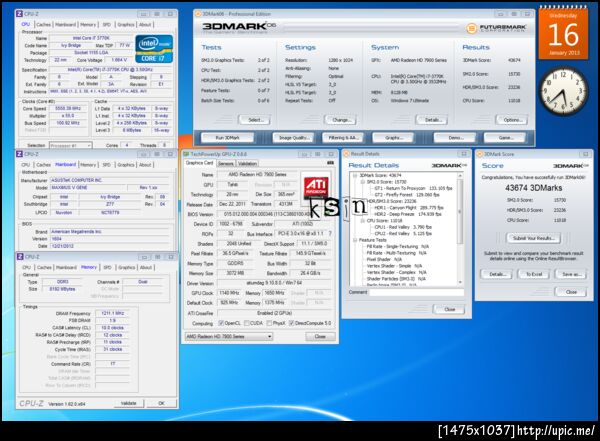600x441 pixels.
Task: Collapse the Feature Tests tree node
Action: (355, 240)
